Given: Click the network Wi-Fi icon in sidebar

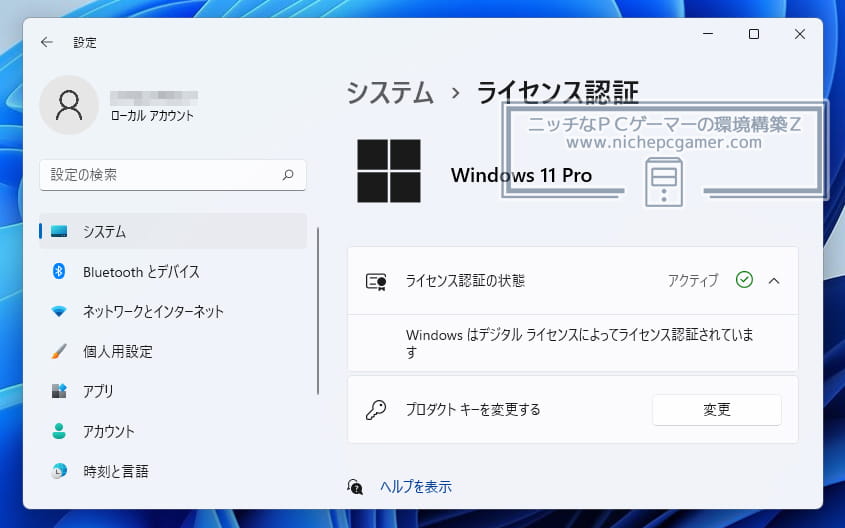Looking at the screenshot, I should (x=59, y=311).
